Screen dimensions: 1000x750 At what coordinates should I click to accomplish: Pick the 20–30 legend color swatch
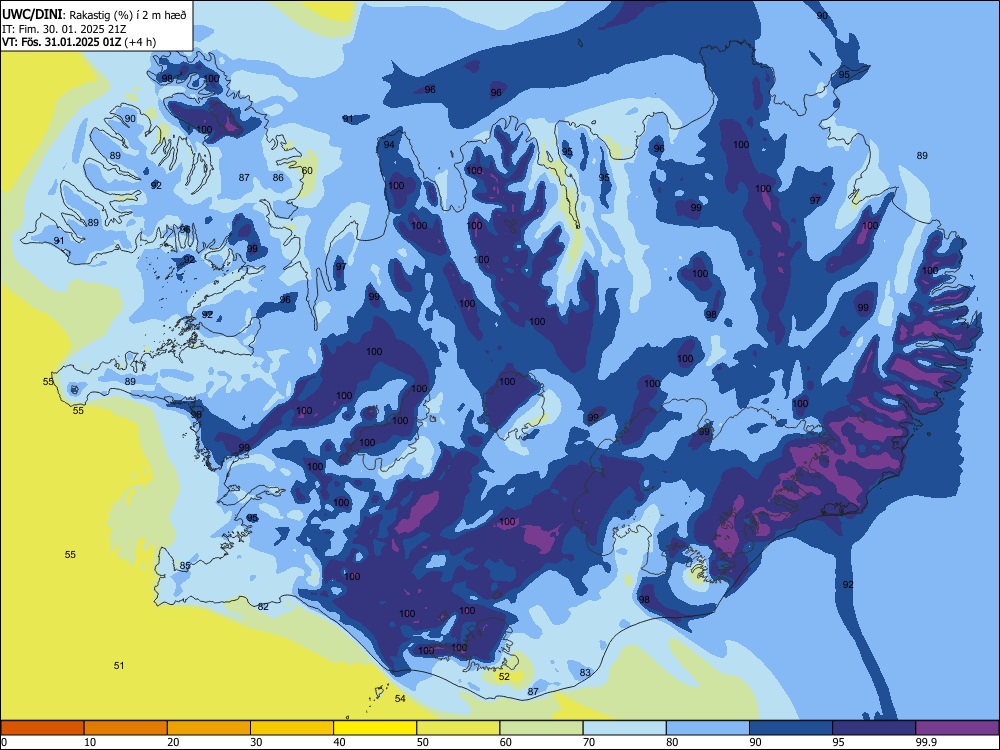pos(209,728)
